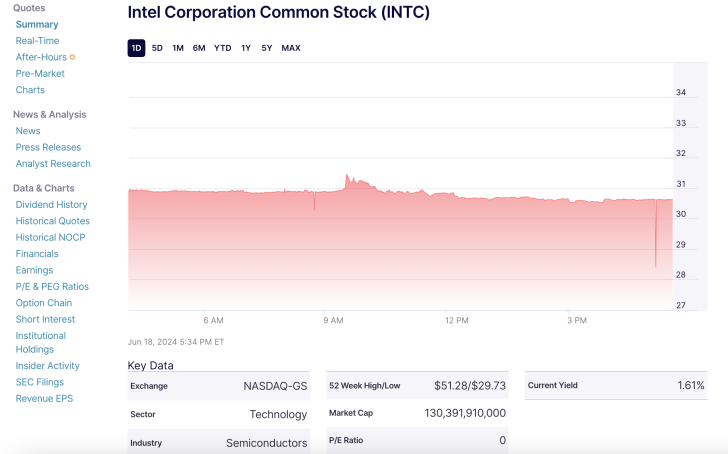
Task: Click the 52 Week High/Low label
Action: [x=364, y=386]
